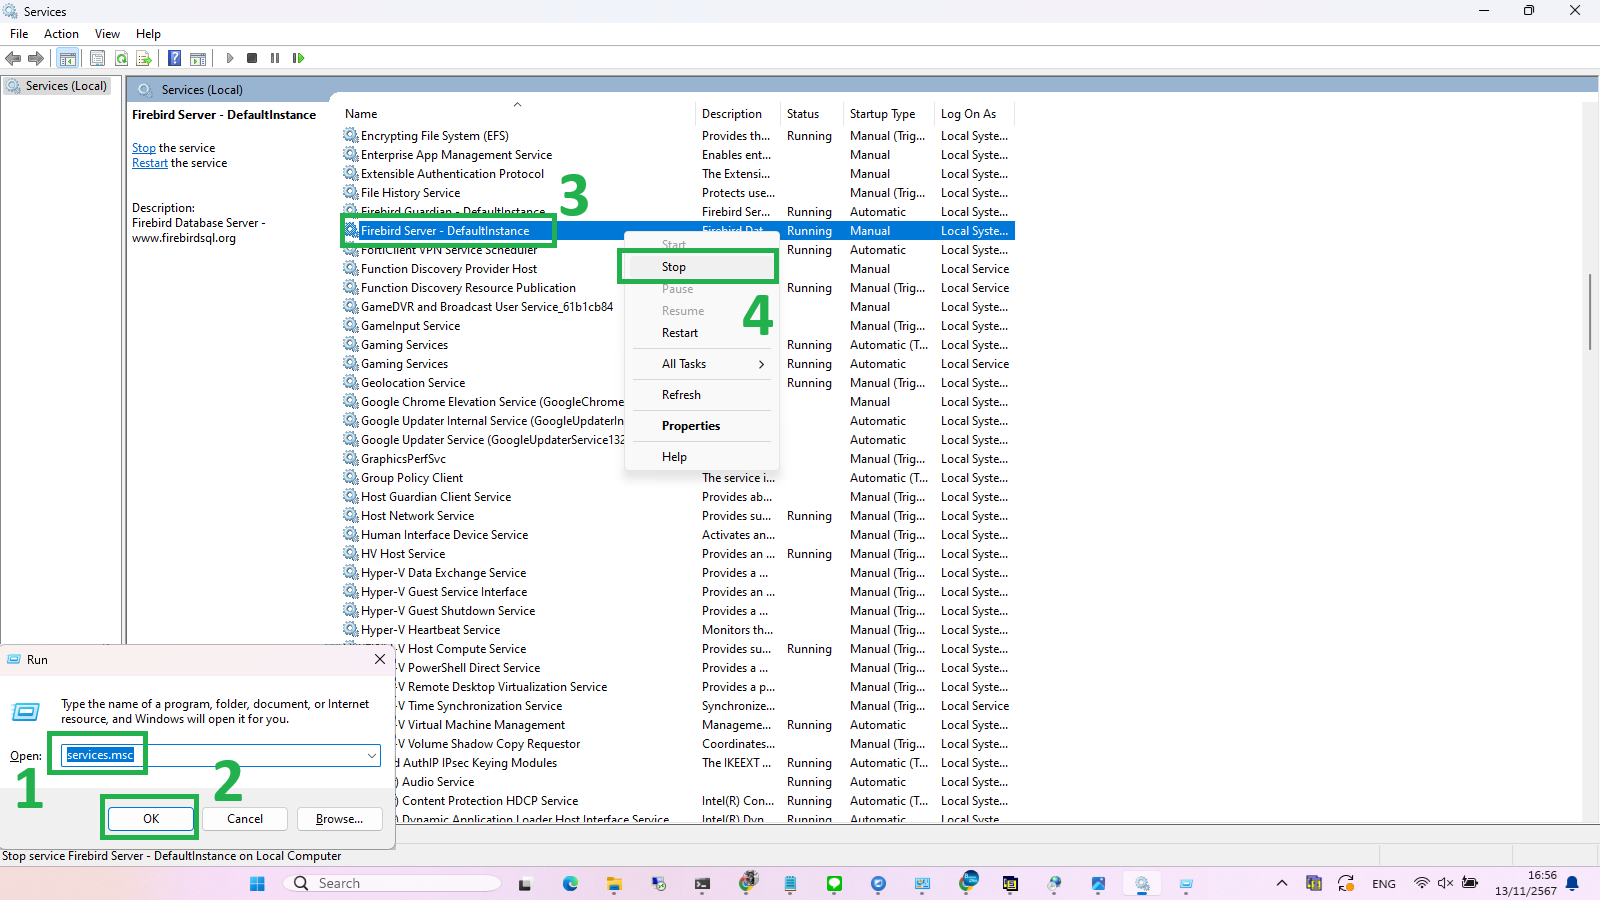This screenshot has width=1600, height=900.
Task: Choose Restart in the context menu
Action: (x=702, y=333)
